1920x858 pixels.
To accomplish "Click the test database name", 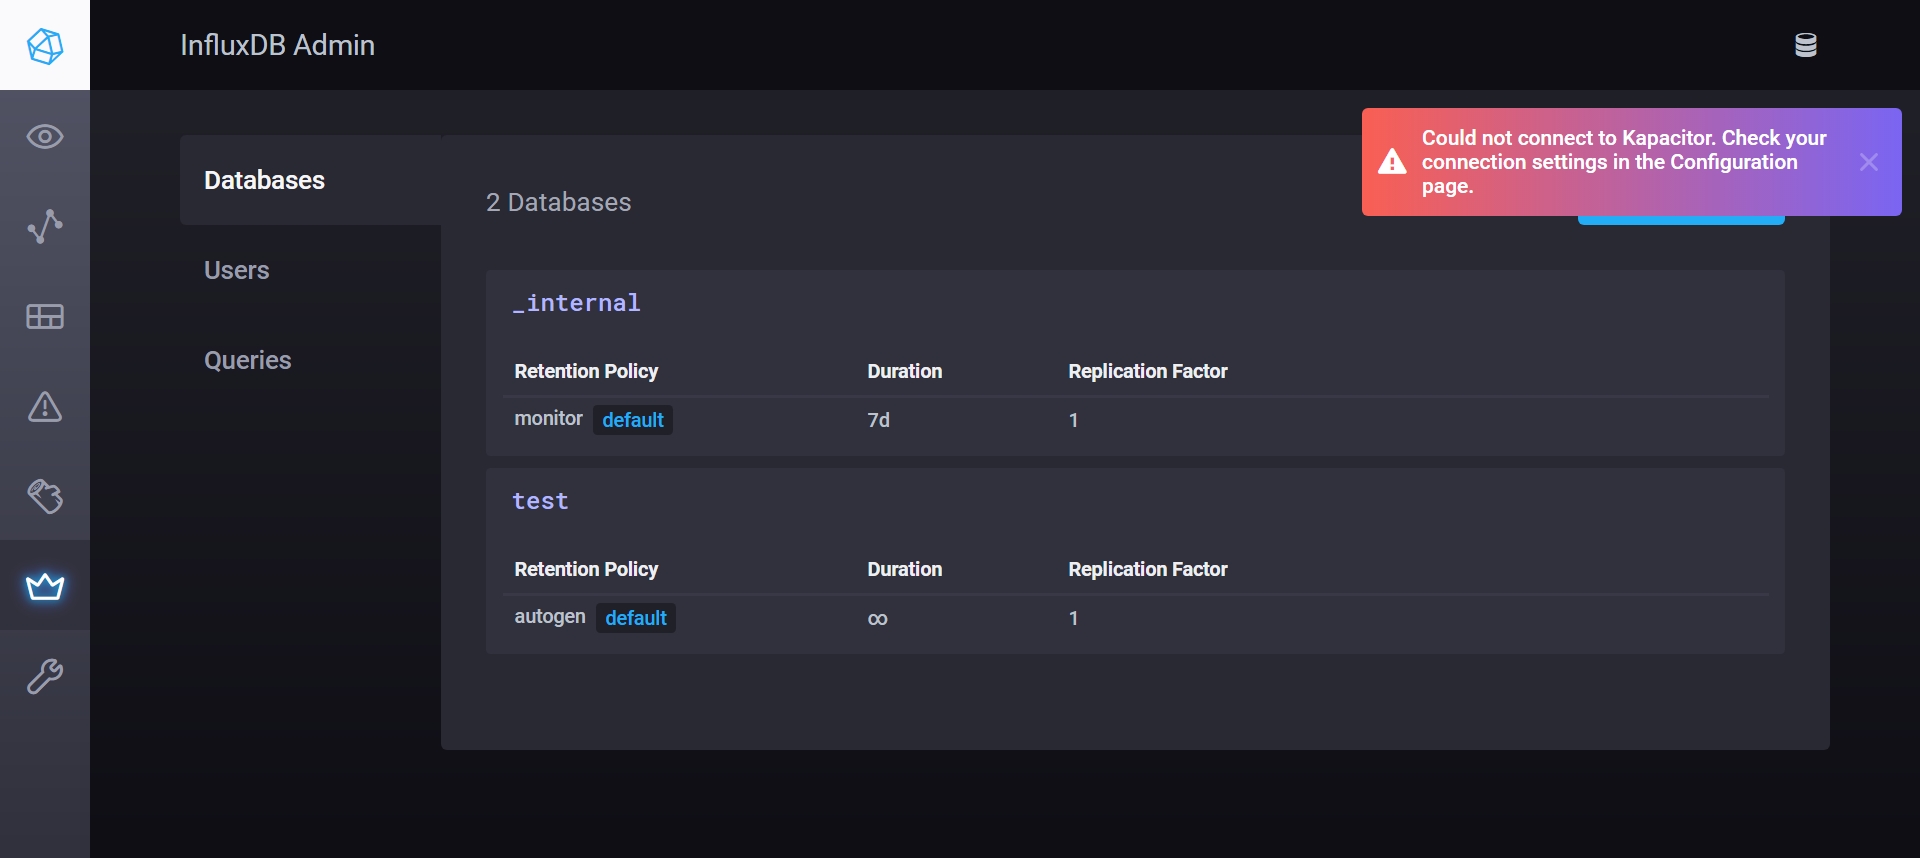I will point(540,501).
